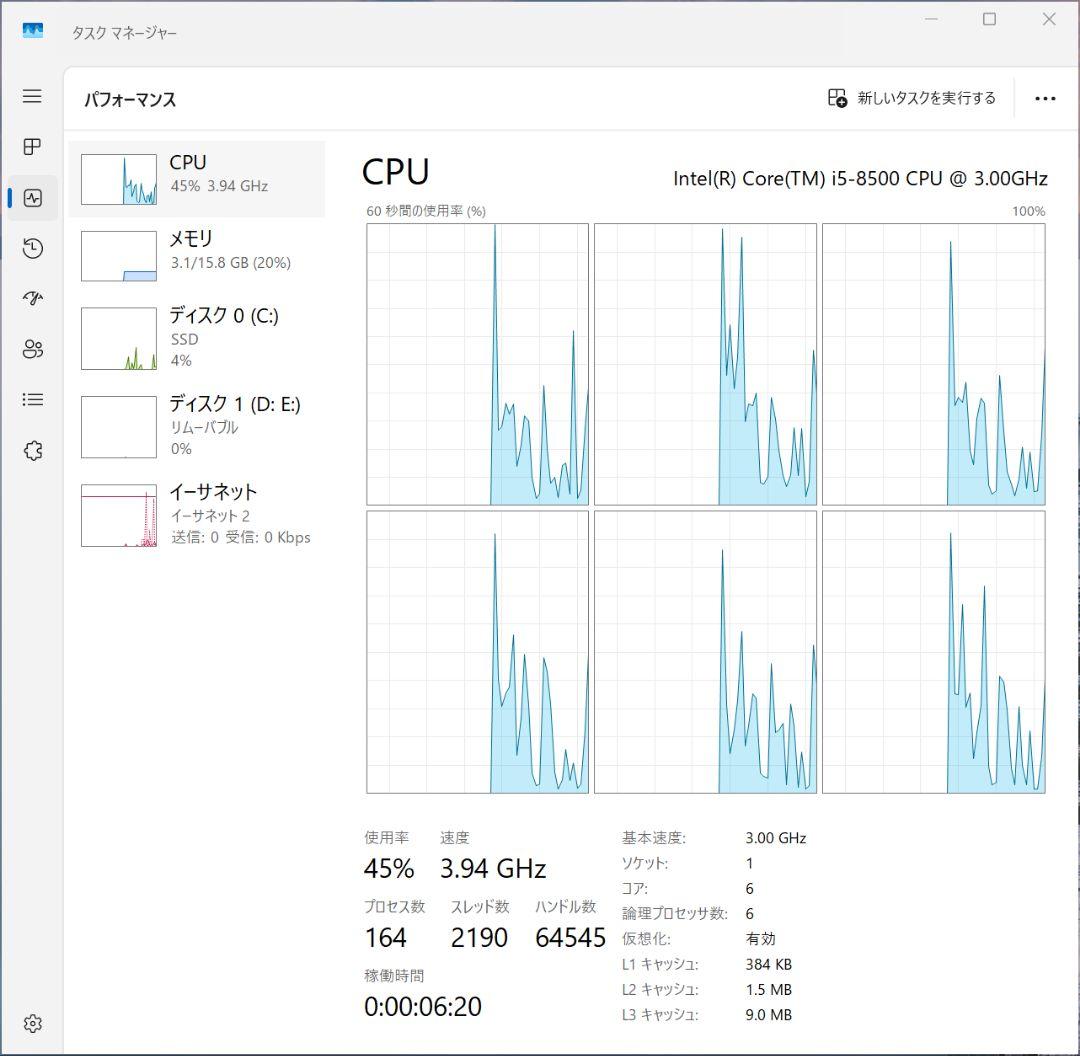Screen dimensions: 1080x1056
Task: Open the navigation hamburger menu
Action: pos(32,96)
